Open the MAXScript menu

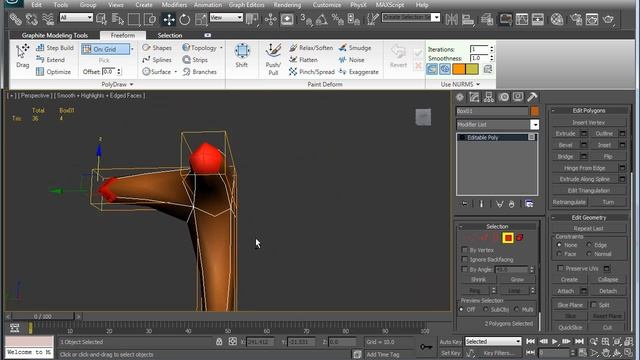pos(390,5)
